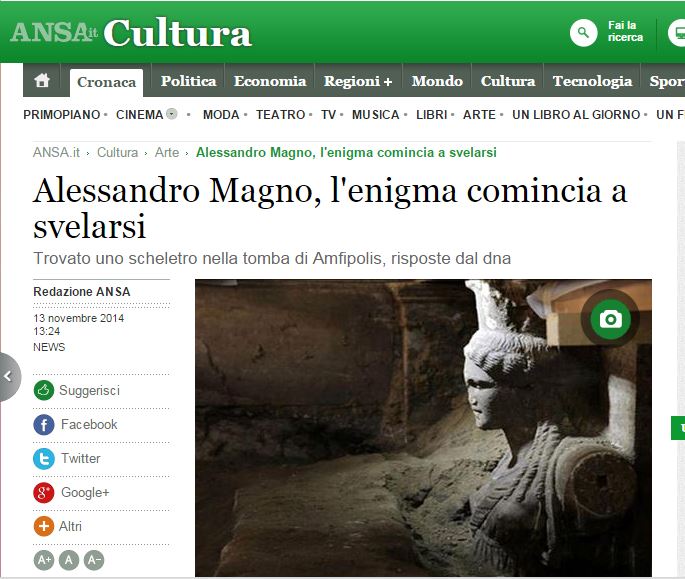Share article via Facebook icon
The image size is (685, 579).
(44, 425)
